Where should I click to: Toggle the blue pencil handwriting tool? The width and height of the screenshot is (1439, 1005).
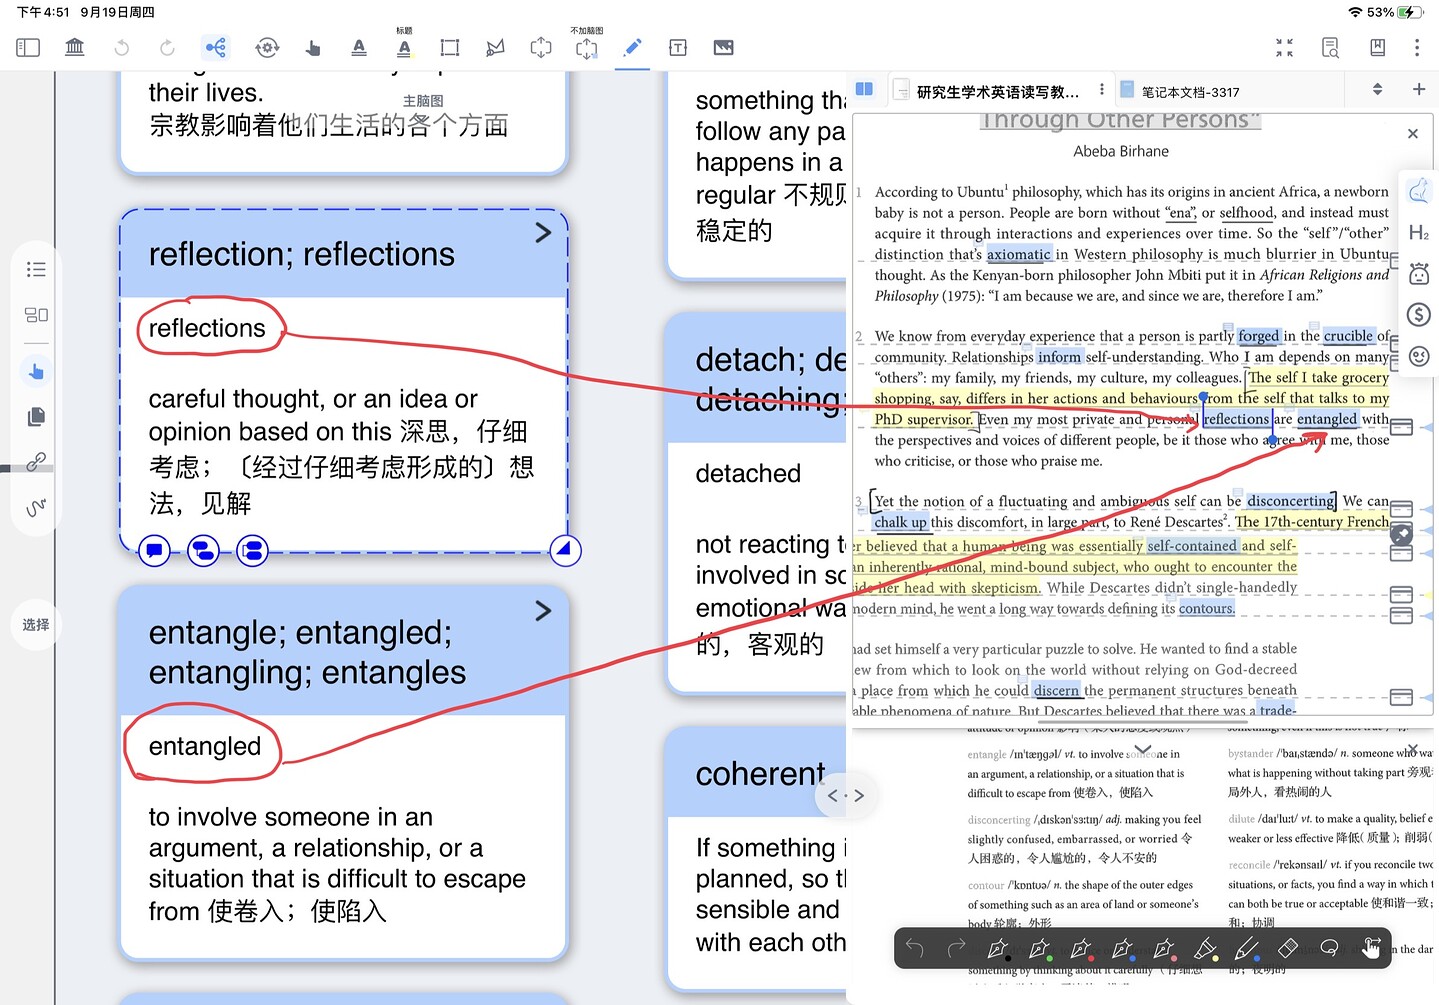click(632, 47)
